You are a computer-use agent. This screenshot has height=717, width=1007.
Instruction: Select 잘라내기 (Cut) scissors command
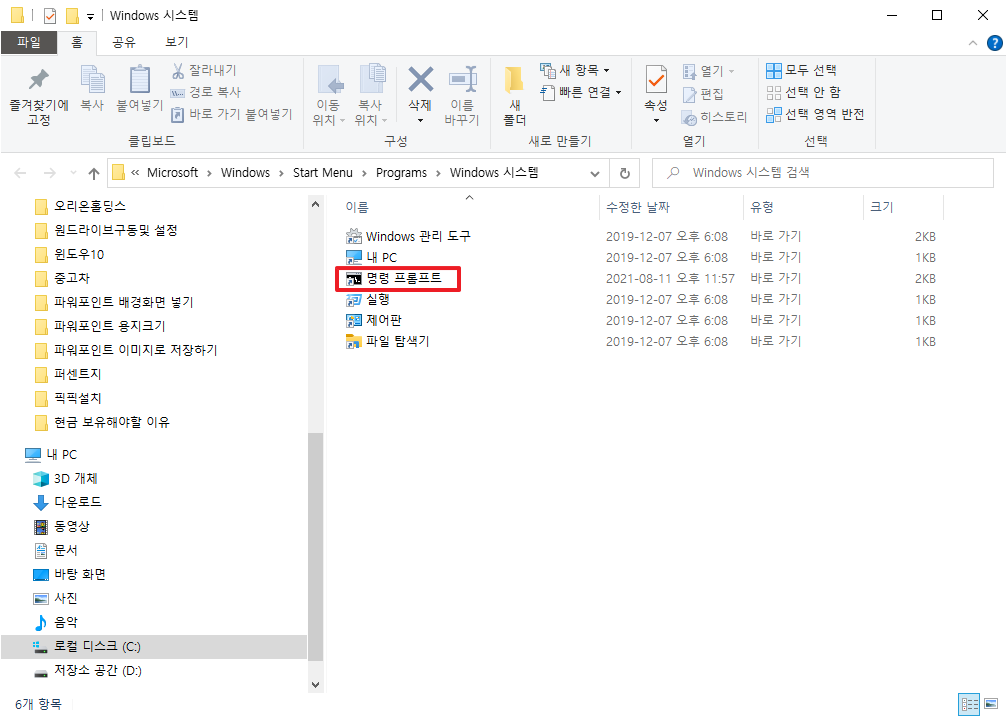click(204, 70)
